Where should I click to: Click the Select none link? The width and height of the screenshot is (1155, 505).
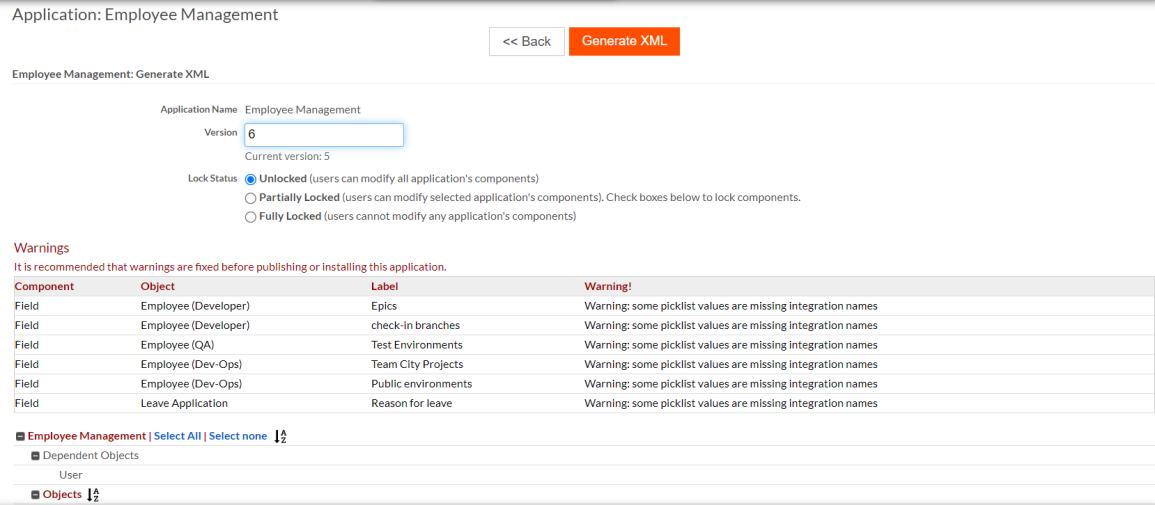(x=238, y=436)
